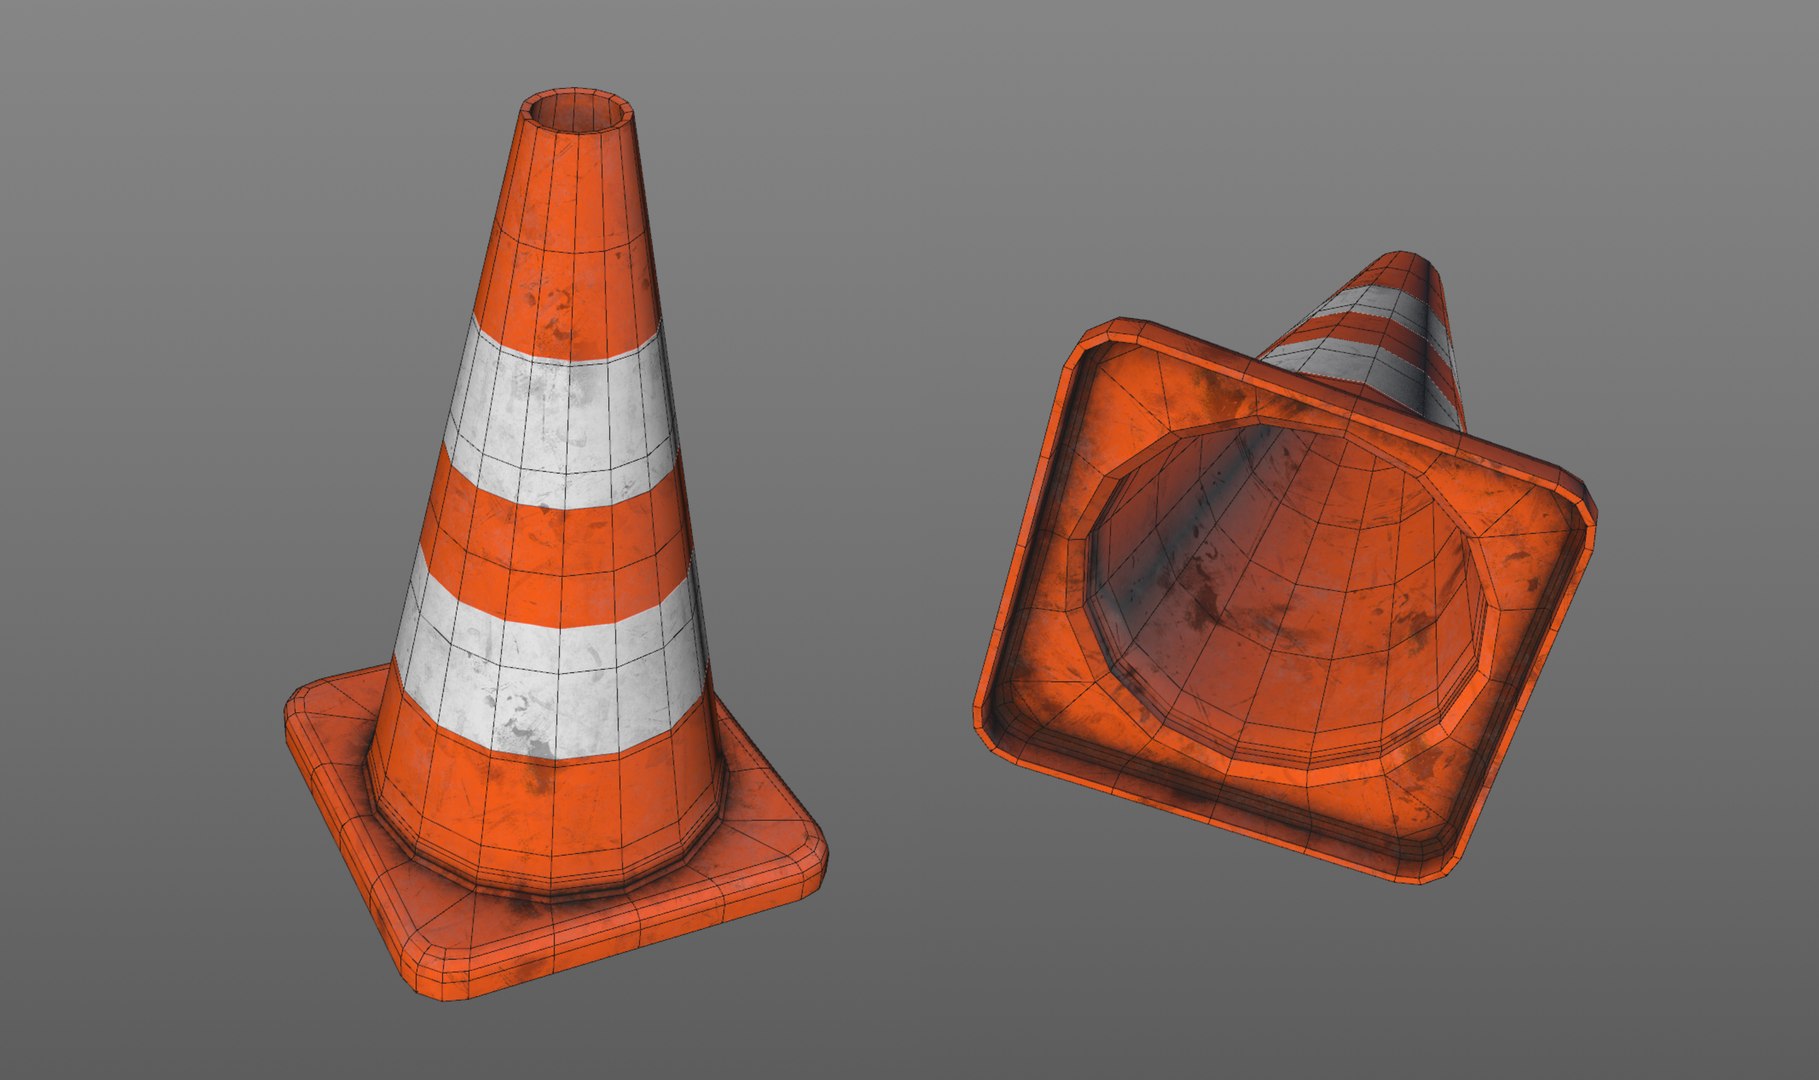Select the upright traffic cone model

[x=556, y=544]
